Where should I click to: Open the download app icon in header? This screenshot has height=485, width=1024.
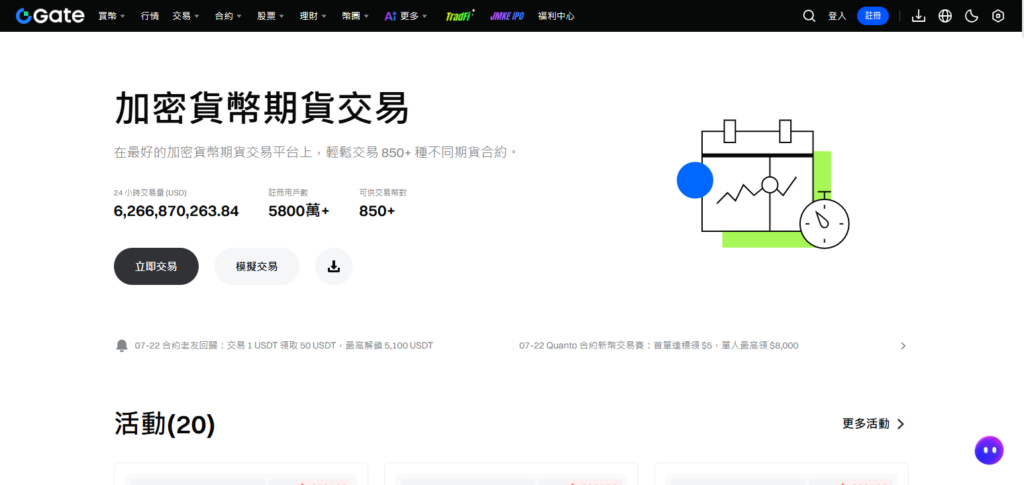pyautogui.click(x=918, y=16)
